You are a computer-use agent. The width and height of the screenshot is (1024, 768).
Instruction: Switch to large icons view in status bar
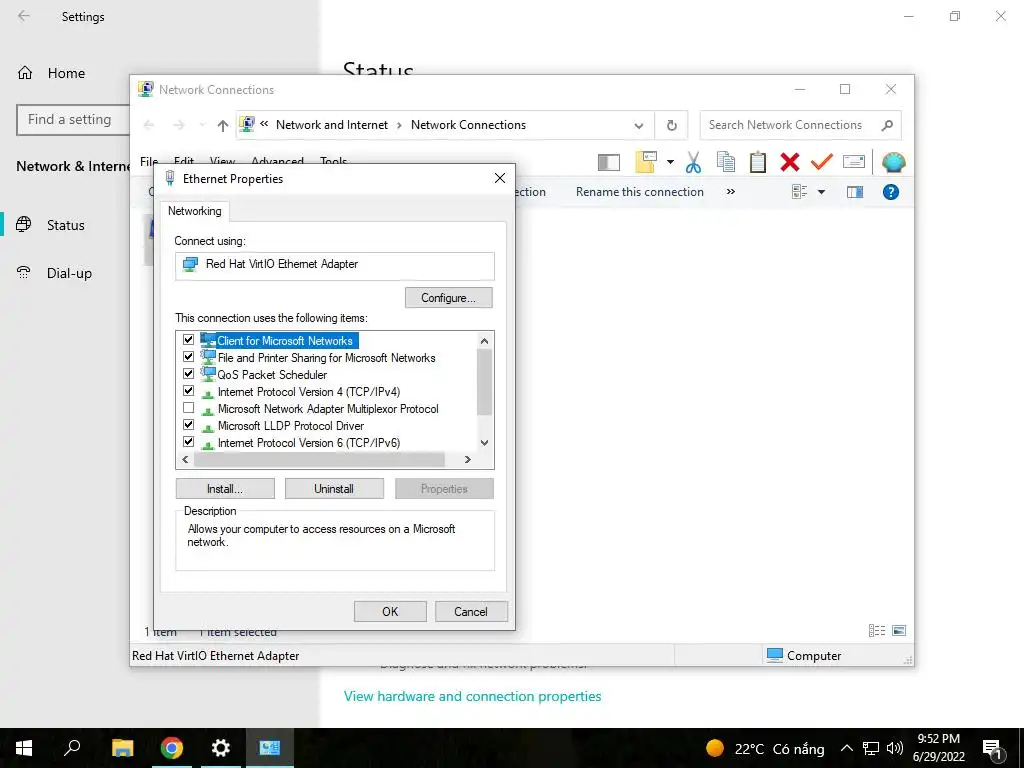(x=899, y=630)
